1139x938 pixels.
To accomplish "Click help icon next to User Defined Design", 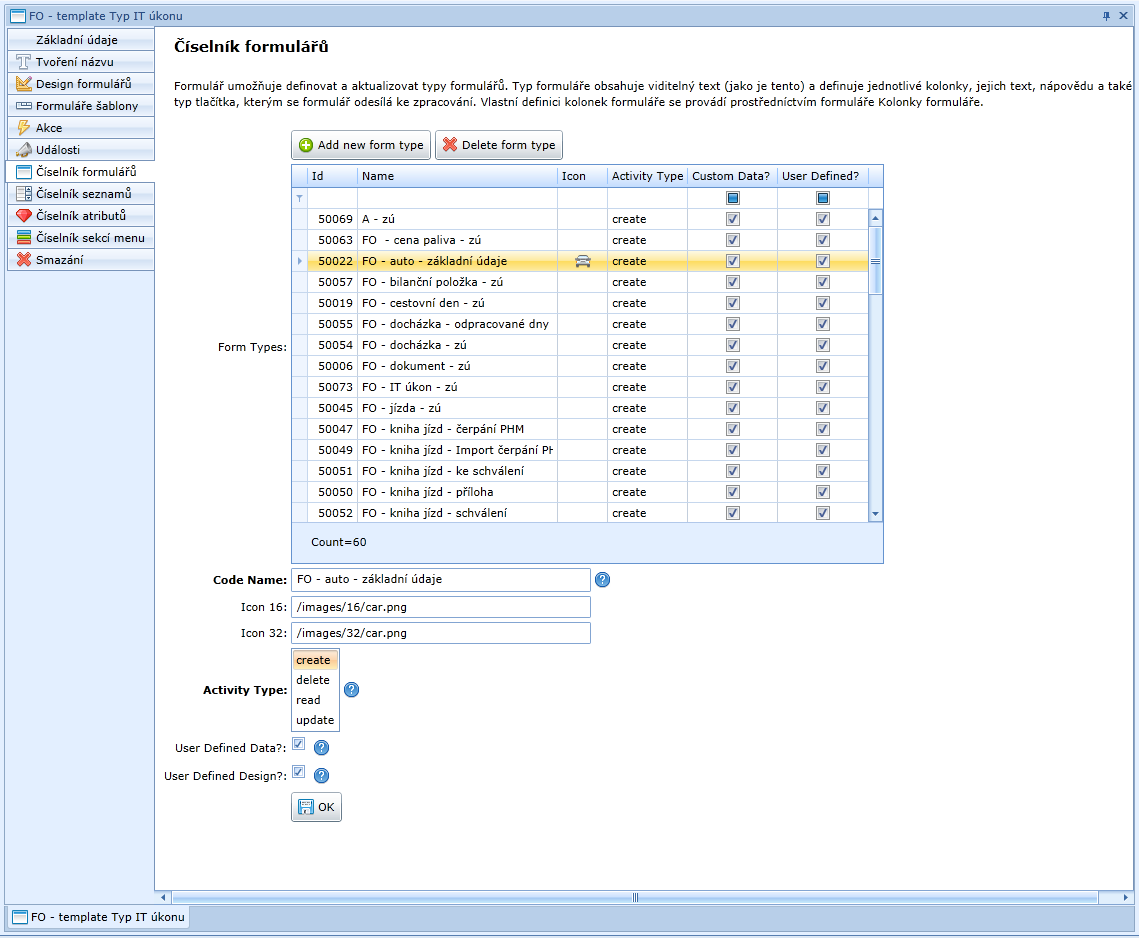I will tap(321, 775).
